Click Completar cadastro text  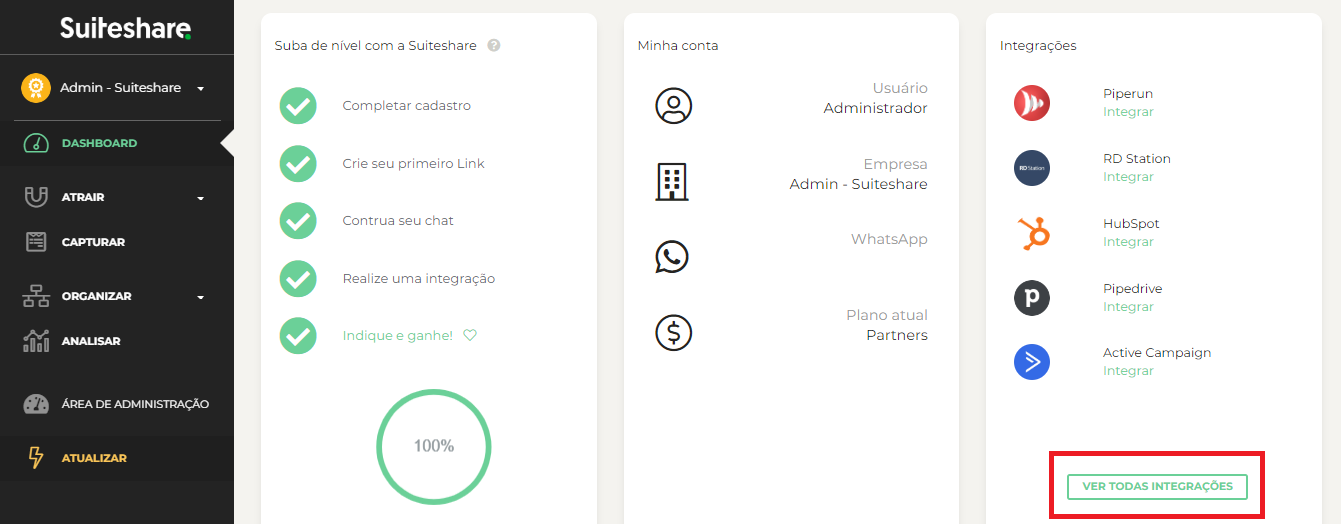pyautogui.click(x=406, y=106)
